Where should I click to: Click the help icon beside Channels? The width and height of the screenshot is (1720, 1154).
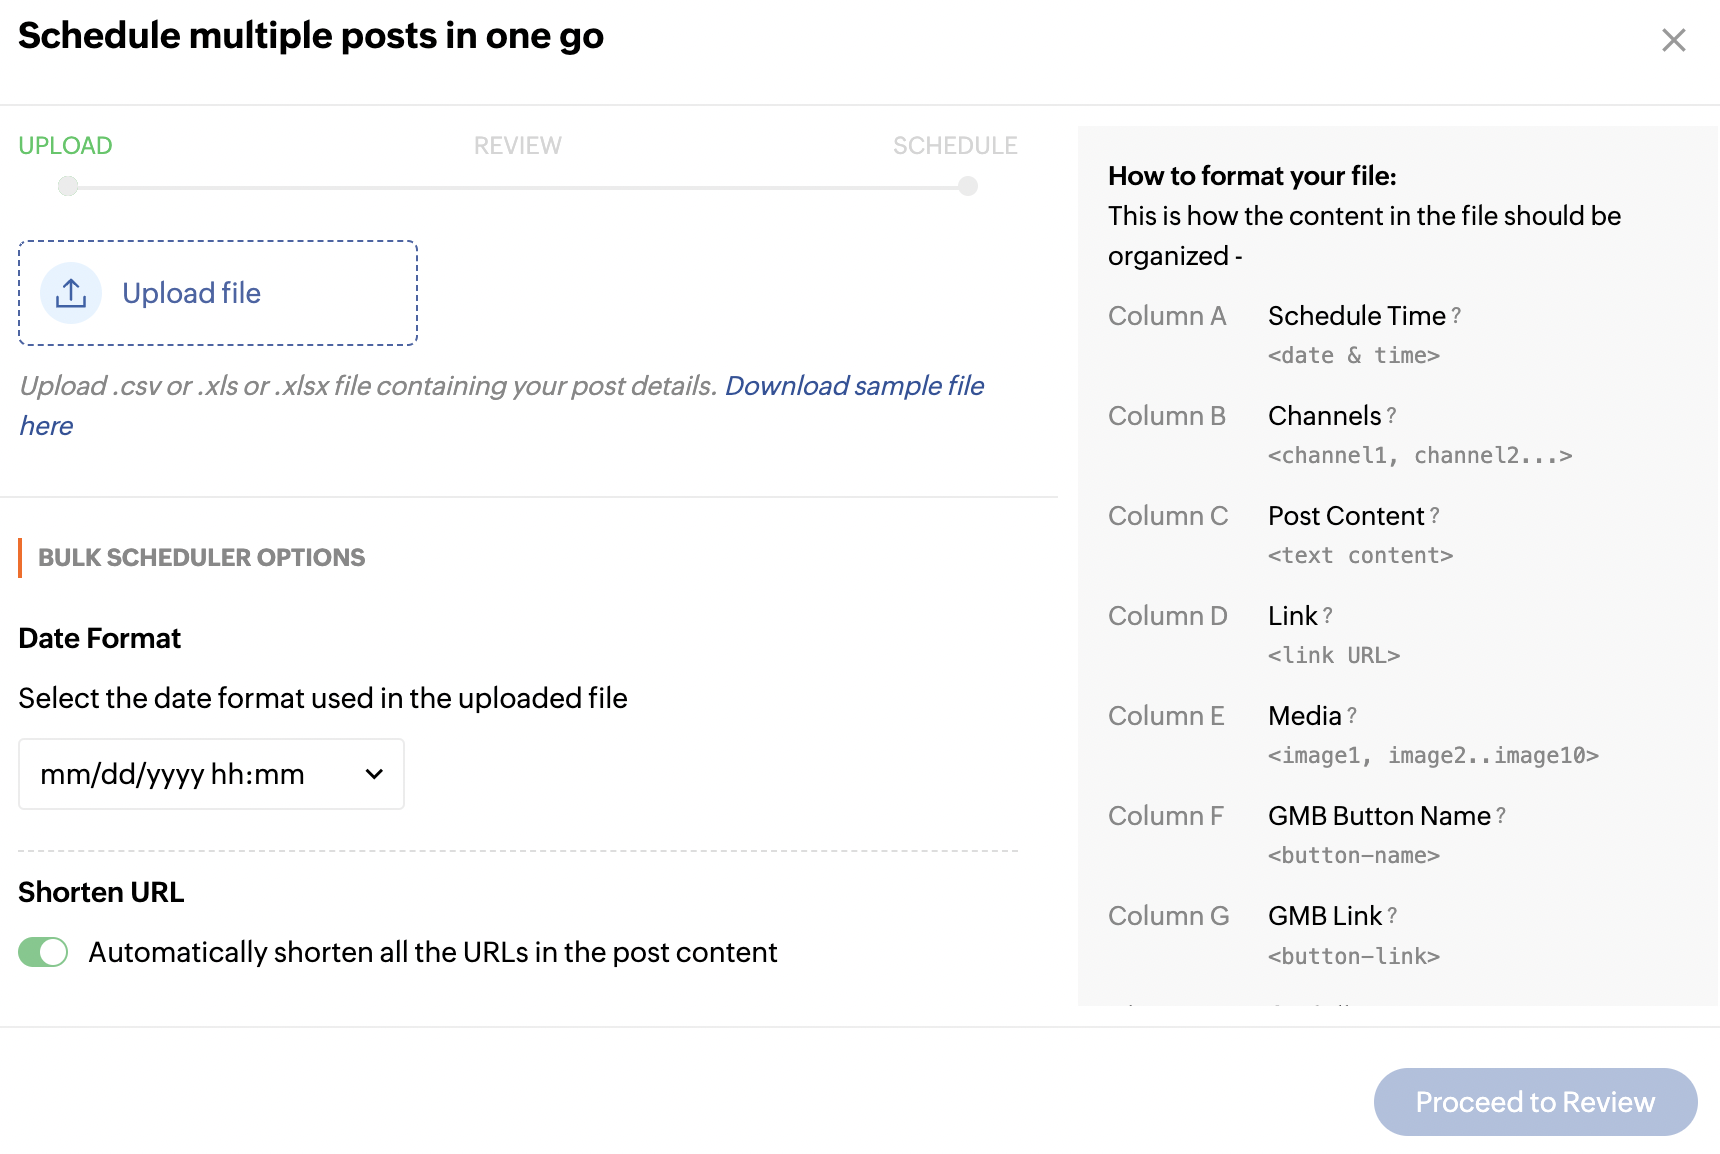pyautogui.click(x=1391, y=416)
